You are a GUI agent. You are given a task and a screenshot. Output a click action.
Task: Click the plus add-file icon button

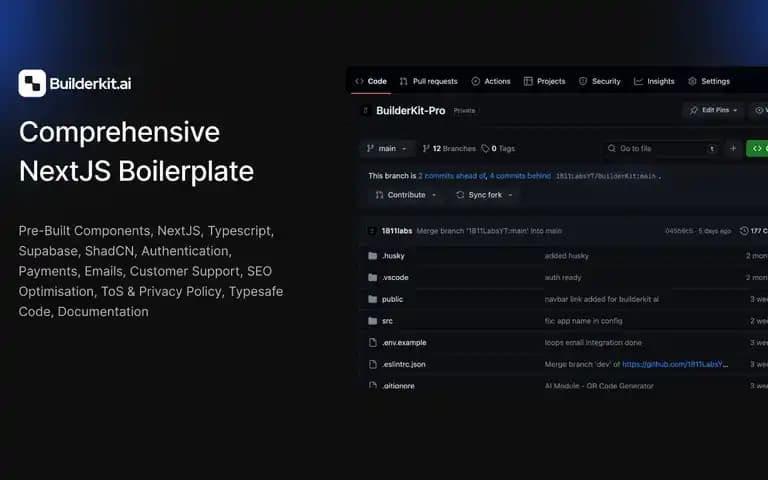(733, 148)
